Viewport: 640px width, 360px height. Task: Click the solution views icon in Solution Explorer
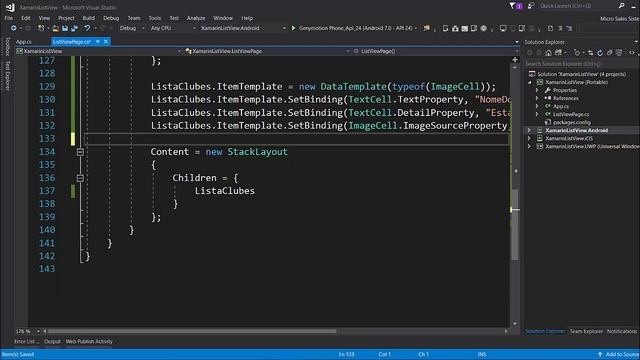coord(558,53)
